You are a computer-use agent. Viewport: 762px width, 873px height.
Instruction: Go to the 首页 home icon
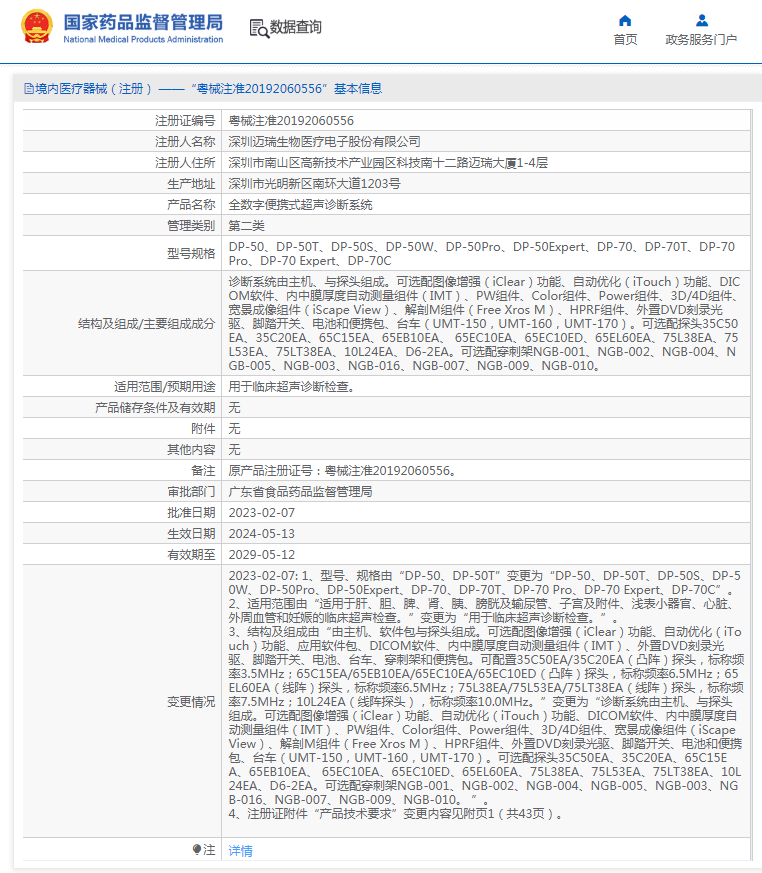coord(625,21)
